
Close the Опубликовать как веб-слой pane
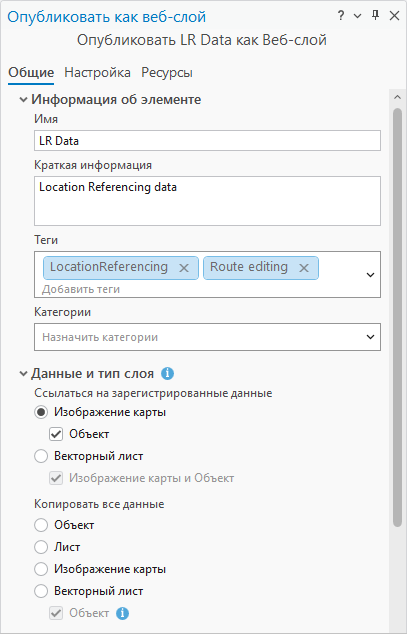(x=394, y=16)
